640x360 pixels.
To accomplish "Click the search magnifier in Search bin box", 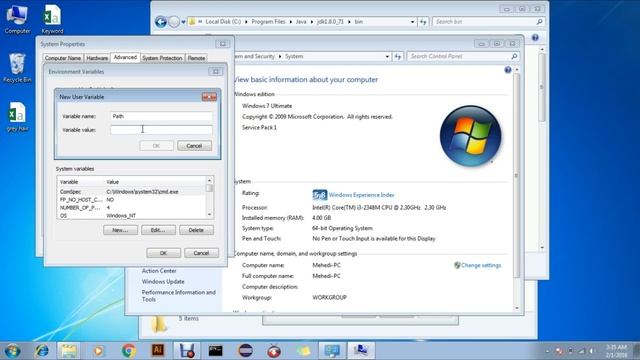I will [540, 22].
